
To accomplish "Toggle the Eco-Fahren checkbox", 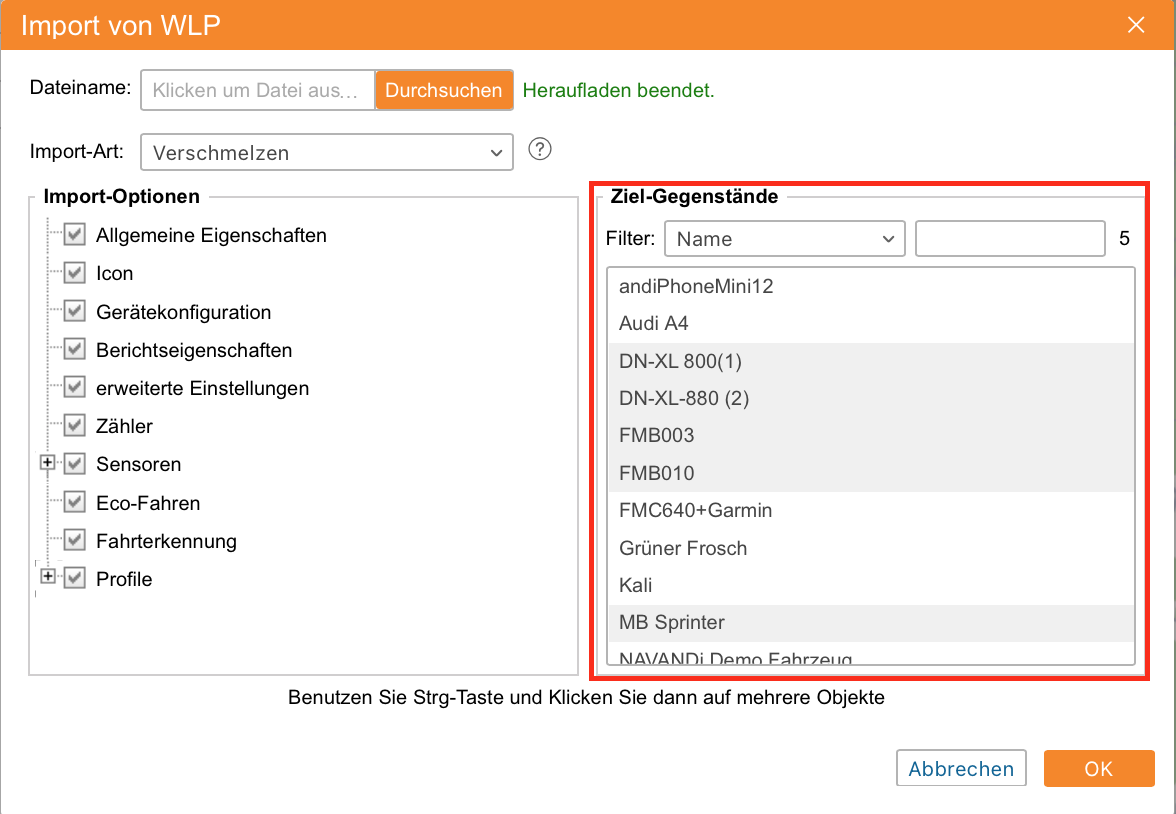I will point(74,503).
